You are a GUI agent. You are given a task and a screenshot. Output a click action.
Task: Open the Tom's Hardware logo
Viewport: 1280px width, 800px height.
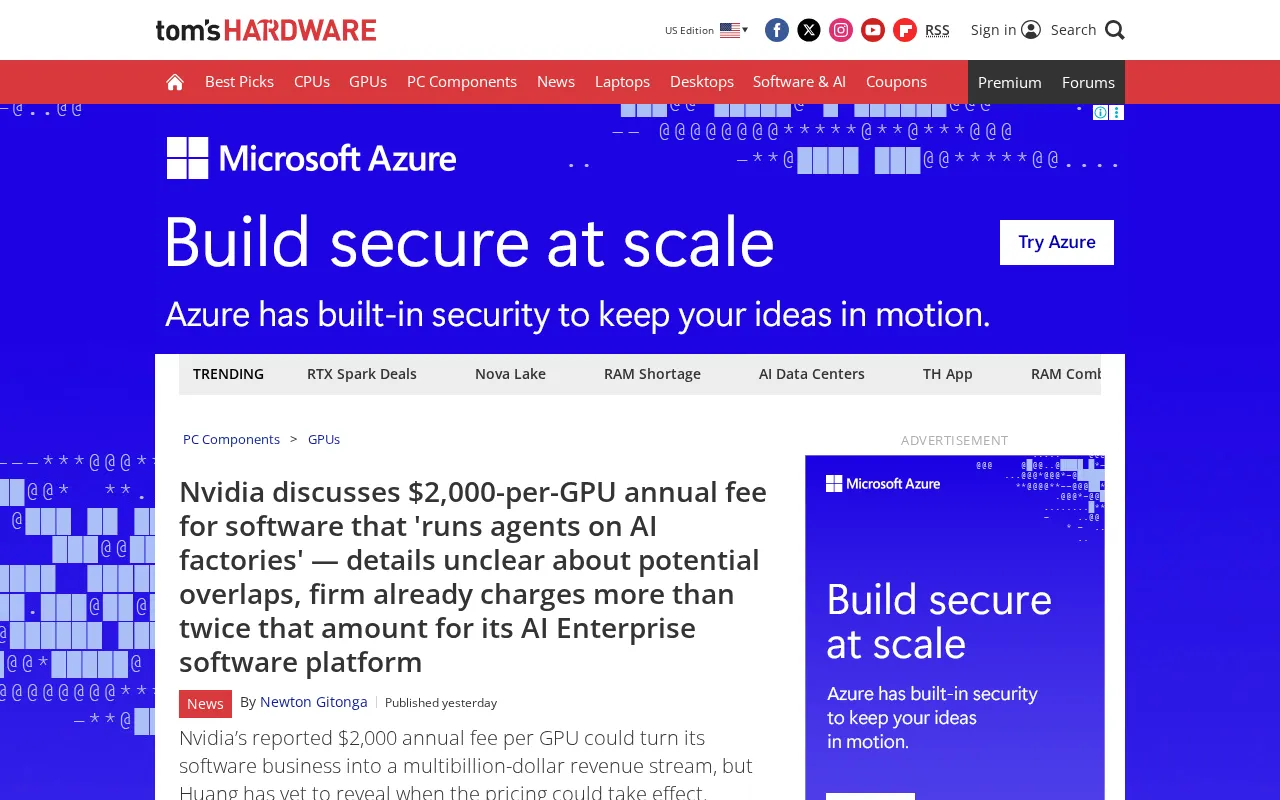pos(266,30)
